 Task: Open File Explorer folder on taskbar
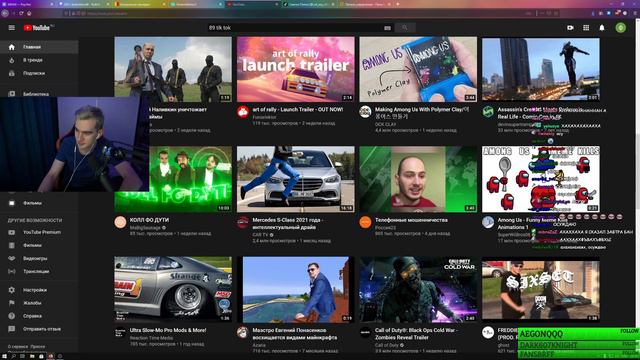(32, 356)
